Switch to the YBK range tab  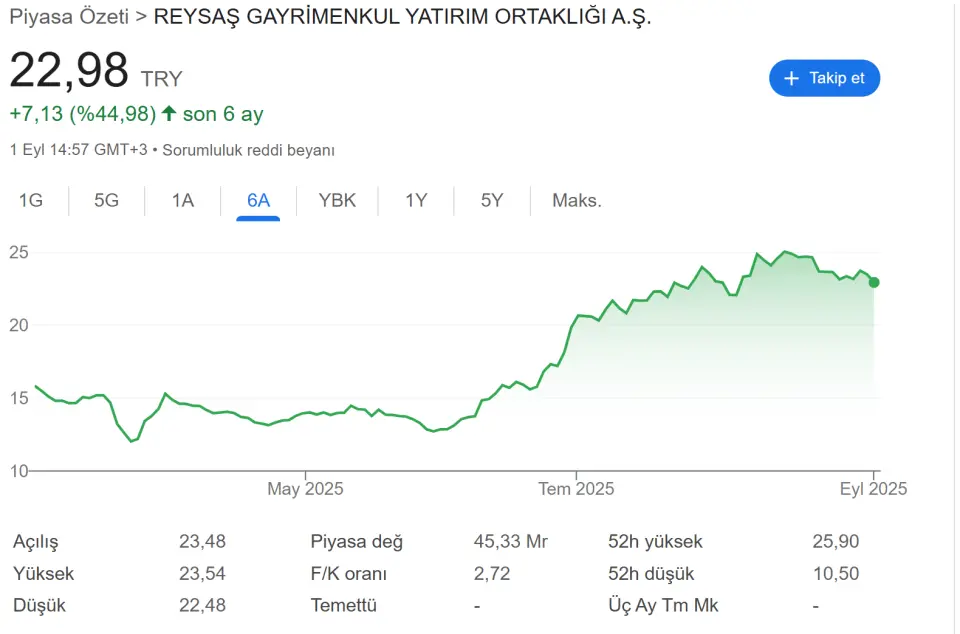337,200
